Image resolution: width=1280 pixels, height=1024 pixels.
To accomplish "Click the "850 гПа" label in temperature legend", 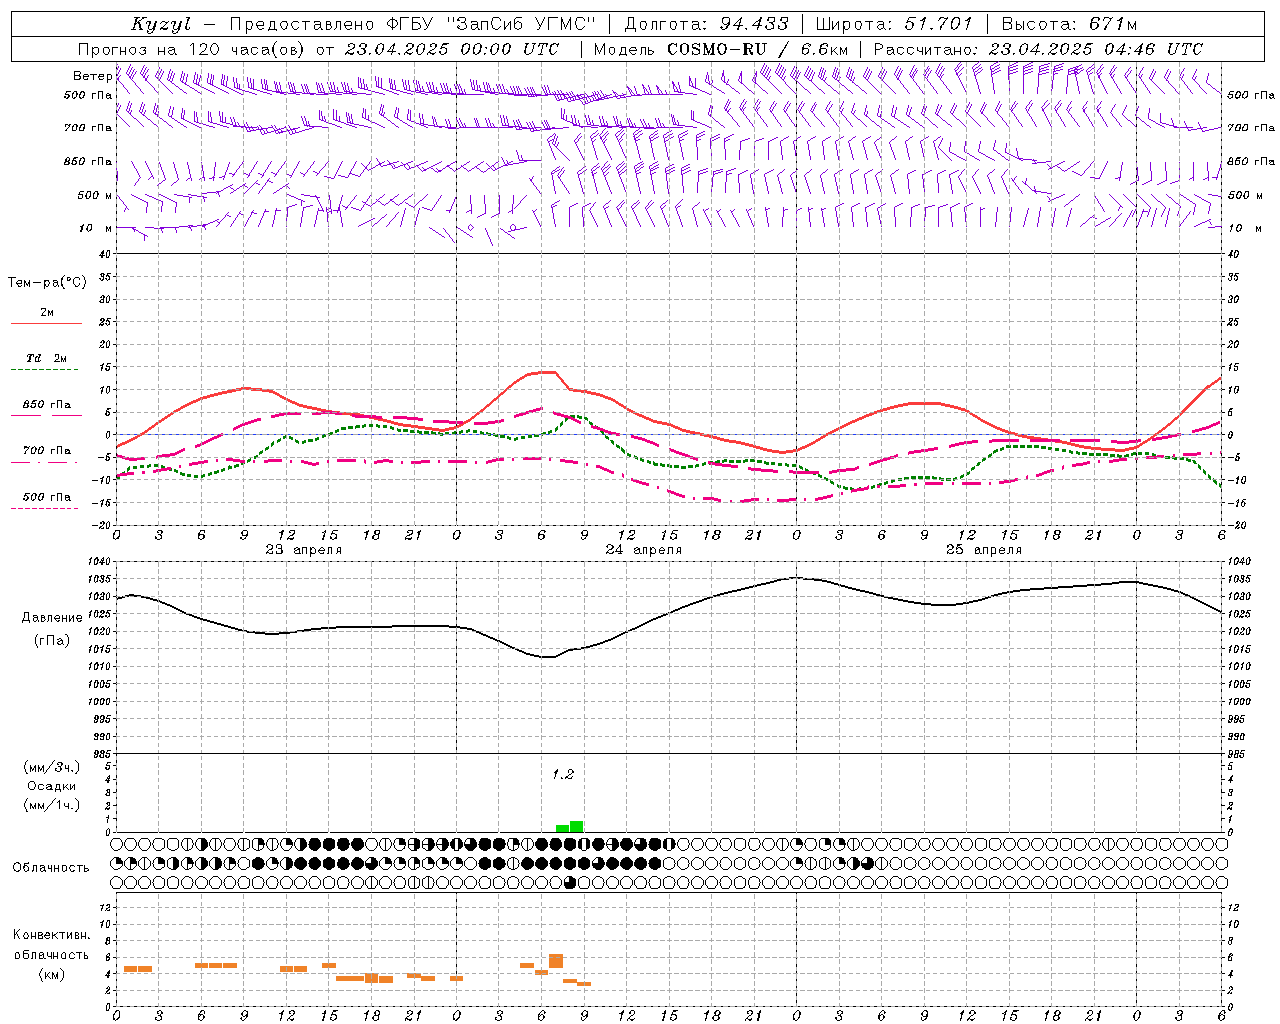I will [47, 405].
